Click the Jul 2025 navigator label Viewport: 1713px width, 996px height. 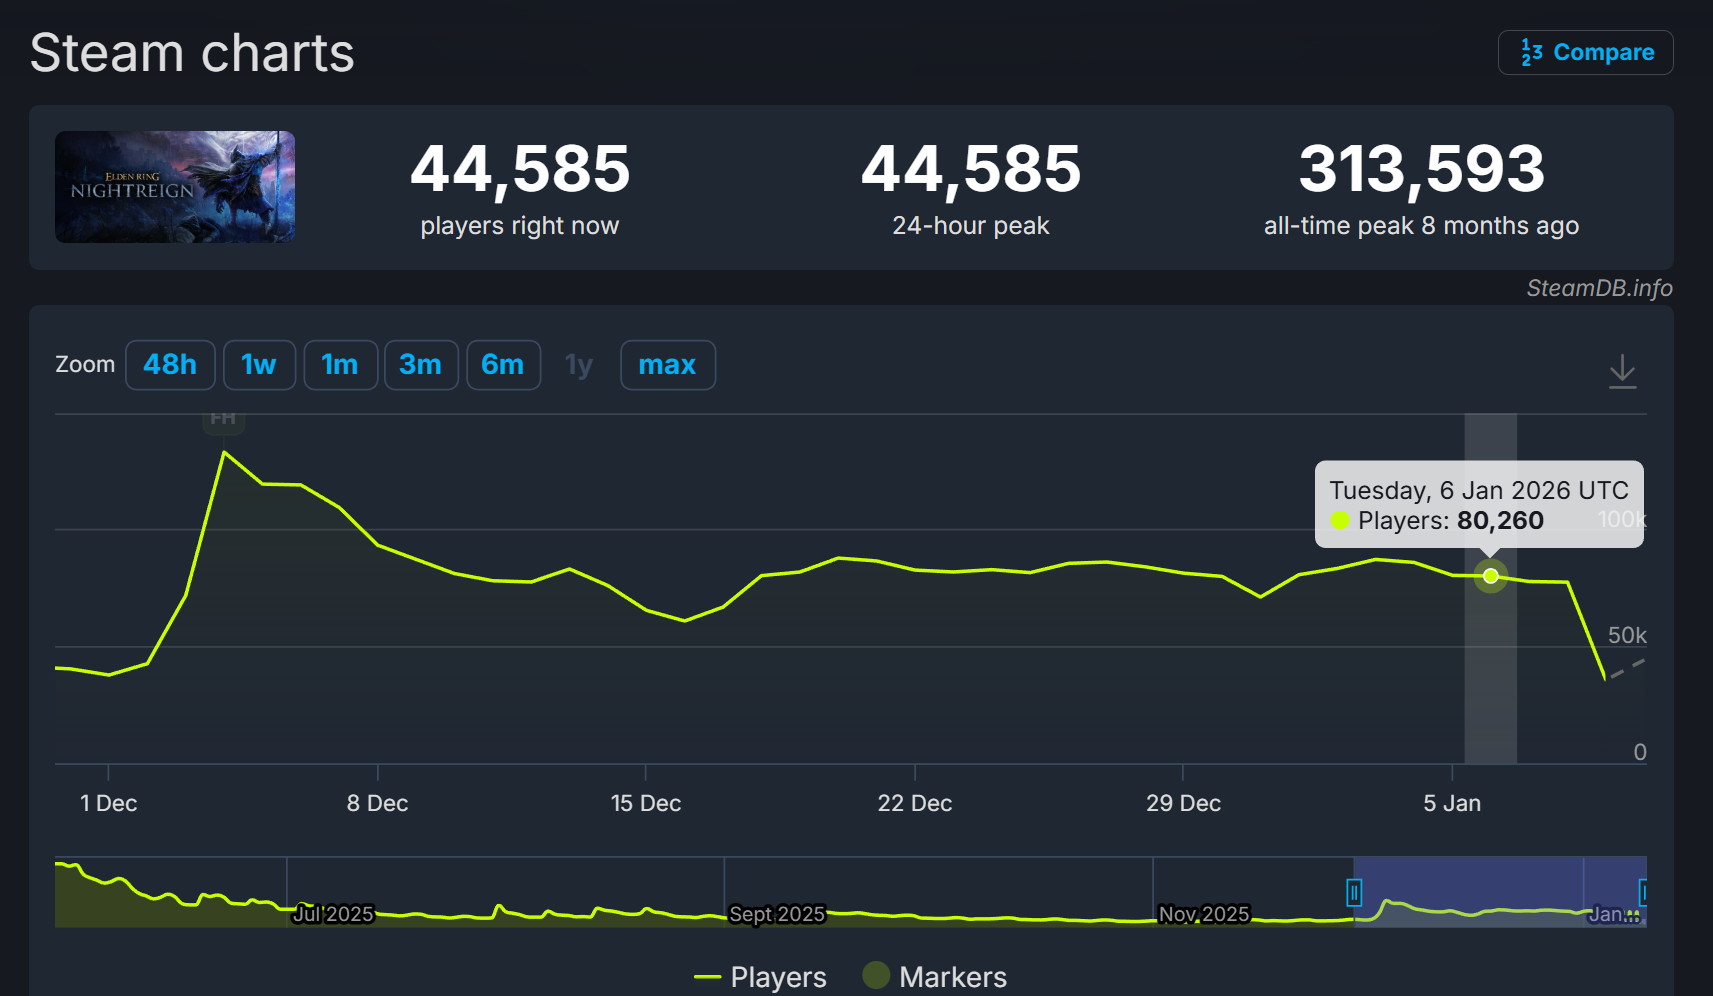pos(333,914)
